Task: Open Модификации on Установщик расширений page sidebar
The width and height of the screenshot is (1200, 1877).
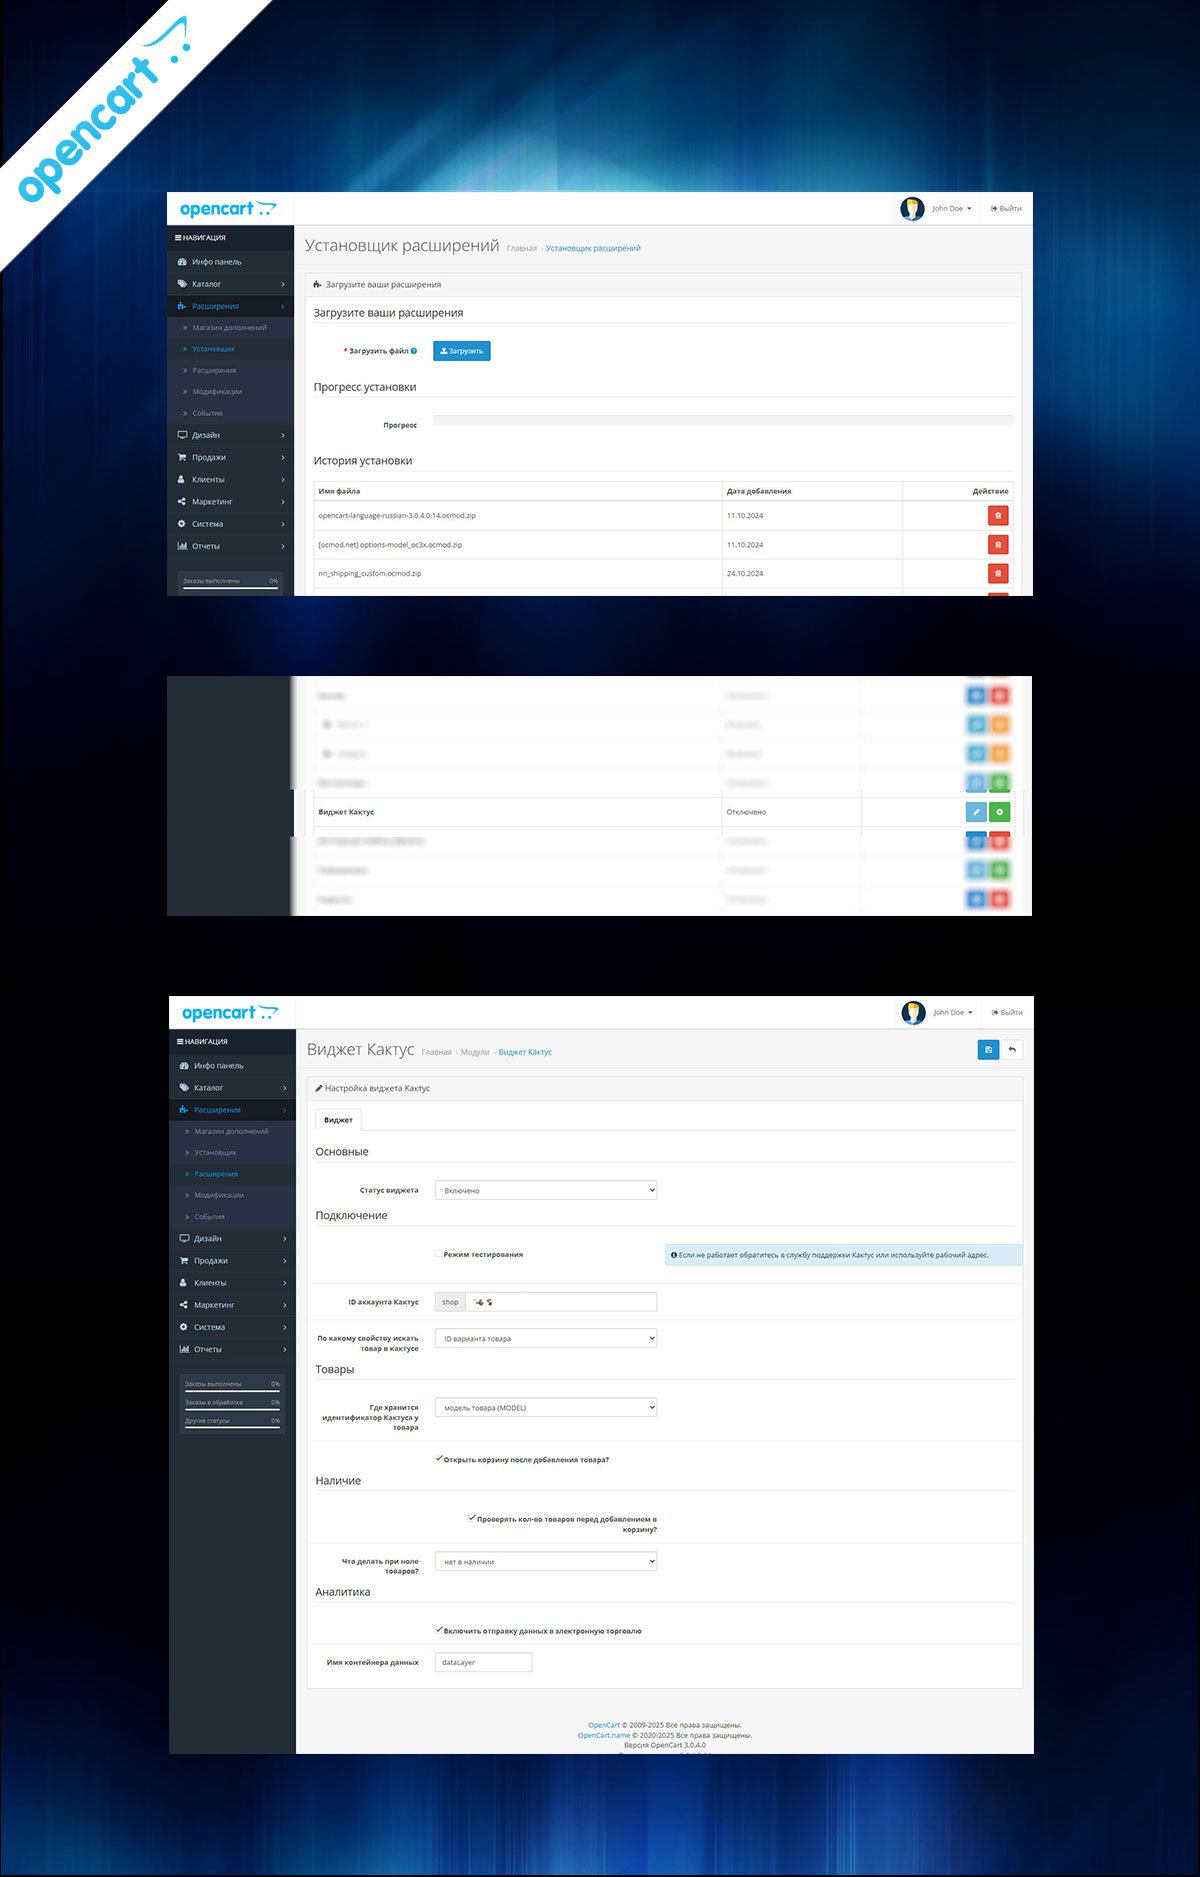Action: 231,392
